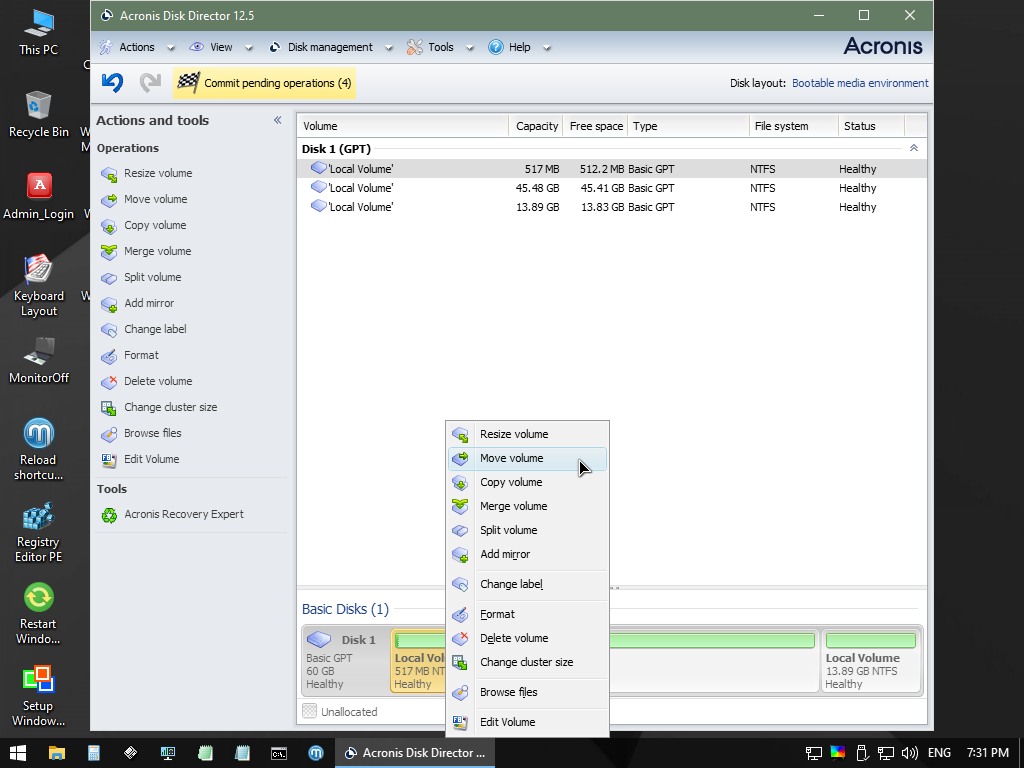
Task: Open the Help menu
Action: [511, 47]
